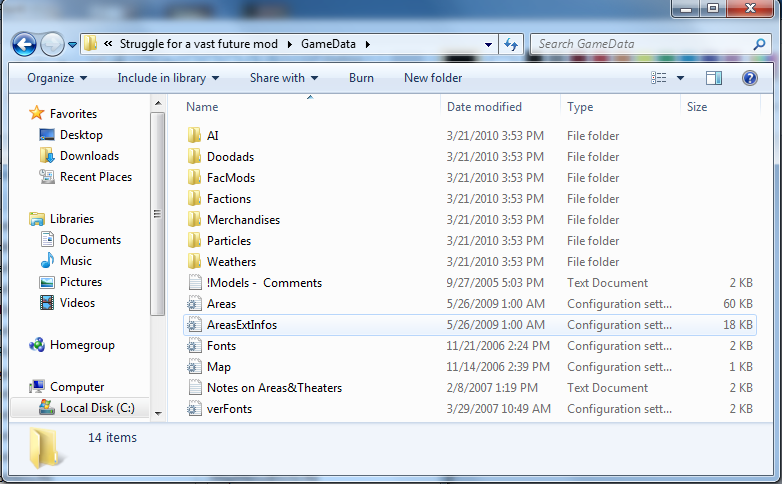782x484 pixels.
Task: Toggle the preview pane icon
Action: click(713, 78)
